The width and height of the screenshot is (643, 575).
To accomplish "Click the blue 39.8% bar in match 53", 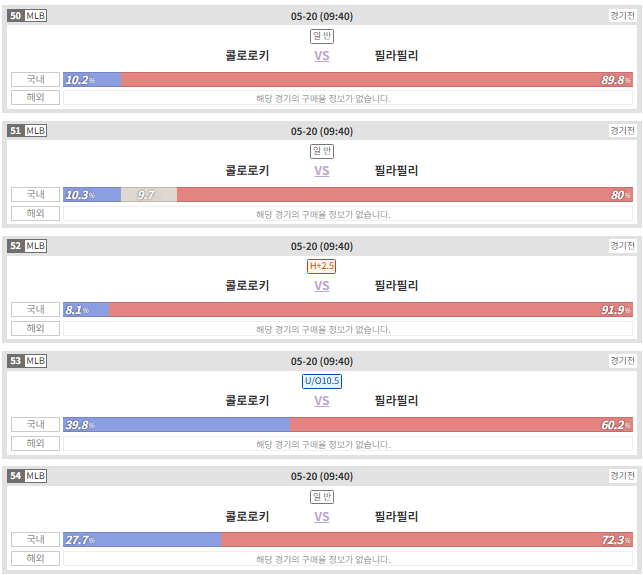I will (x=176, y=424).
